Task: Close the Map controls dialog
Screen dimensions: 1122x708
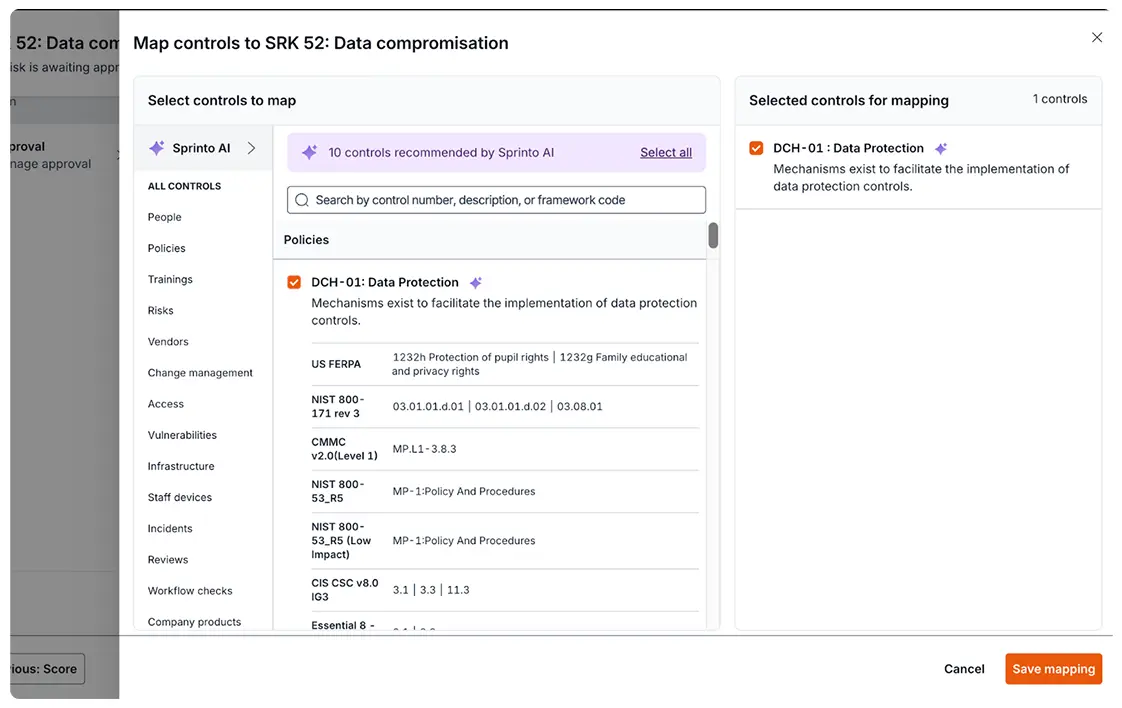Action: pos(1097,38)
